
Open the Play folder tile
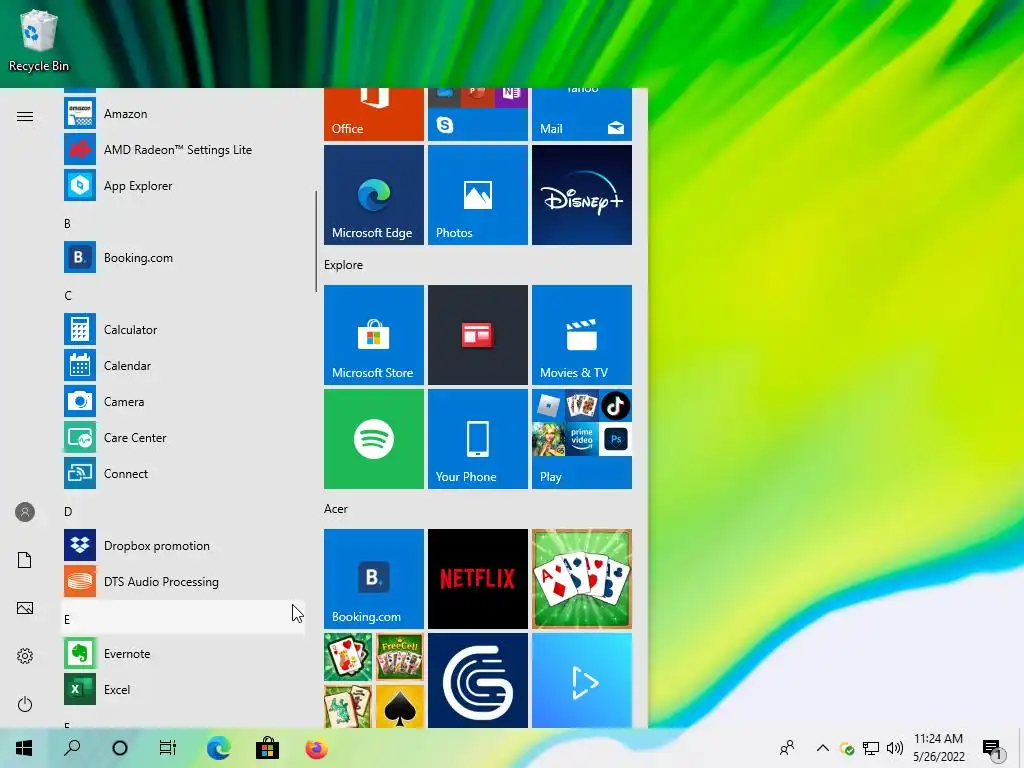click(582, 439)
